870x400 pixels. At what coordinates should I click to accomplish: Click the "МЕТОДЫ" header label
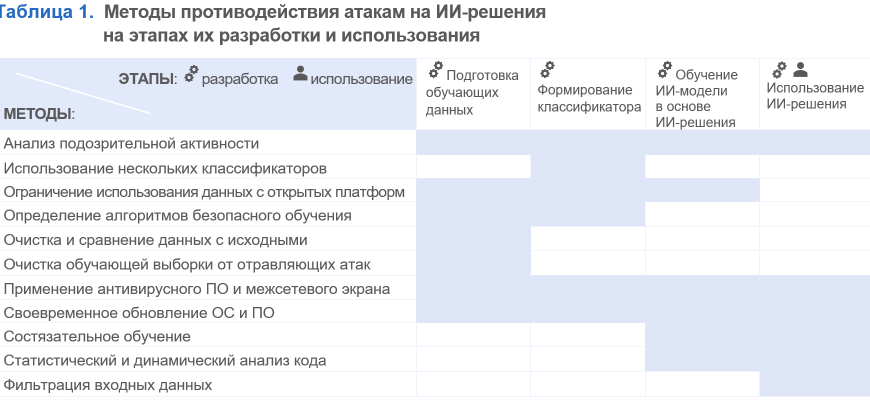[39, 114]
